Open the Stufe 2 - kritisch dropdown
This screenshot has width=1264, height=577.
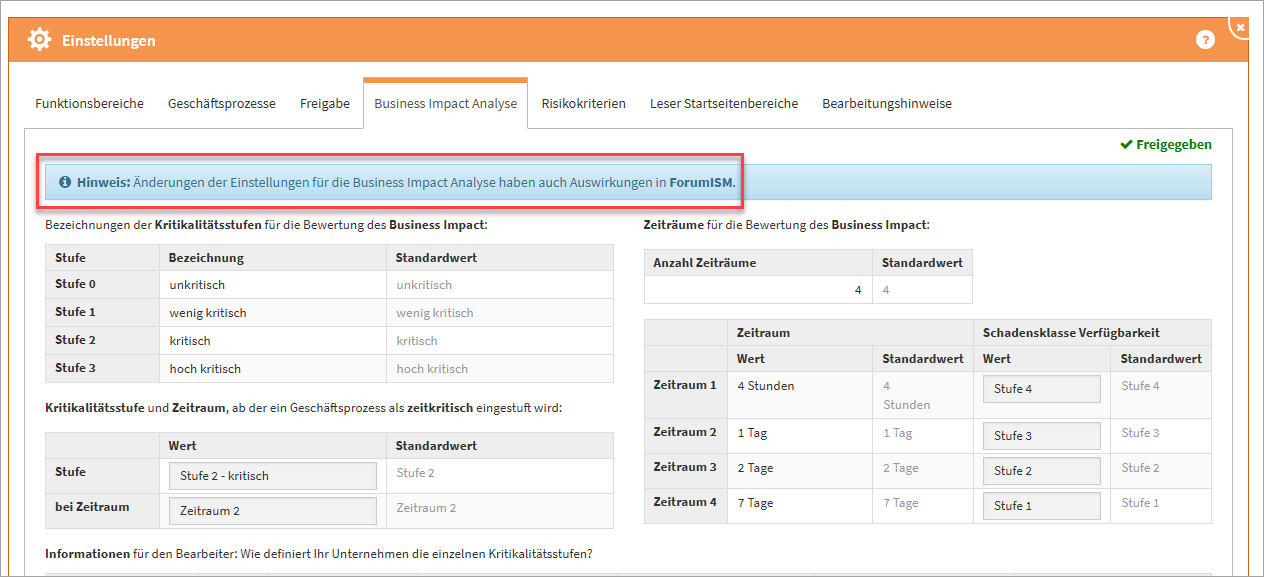tap(273, 476)
